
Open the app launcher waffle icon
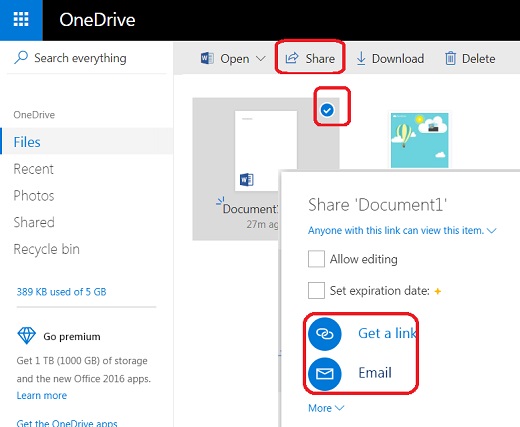click(x=21, y=20)
